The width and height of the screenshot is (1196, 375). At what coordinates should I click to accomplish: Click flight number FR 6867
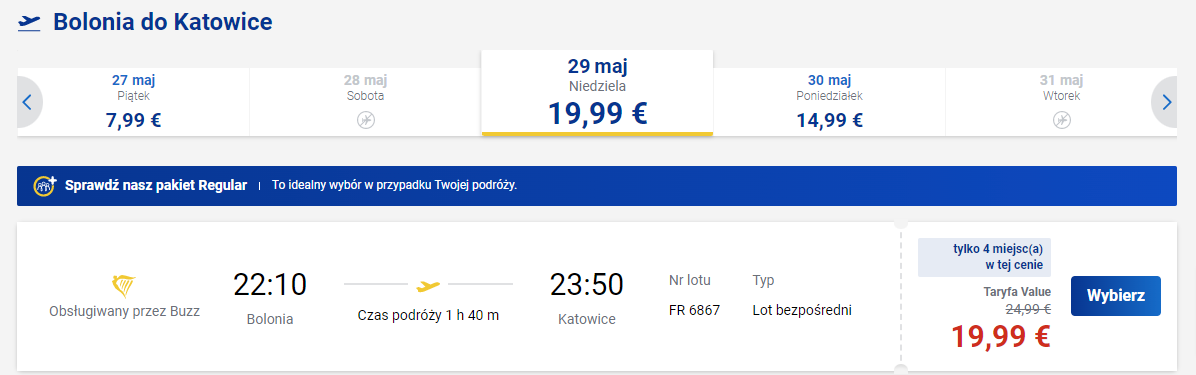pyautogui.click(x=694, y=310)
